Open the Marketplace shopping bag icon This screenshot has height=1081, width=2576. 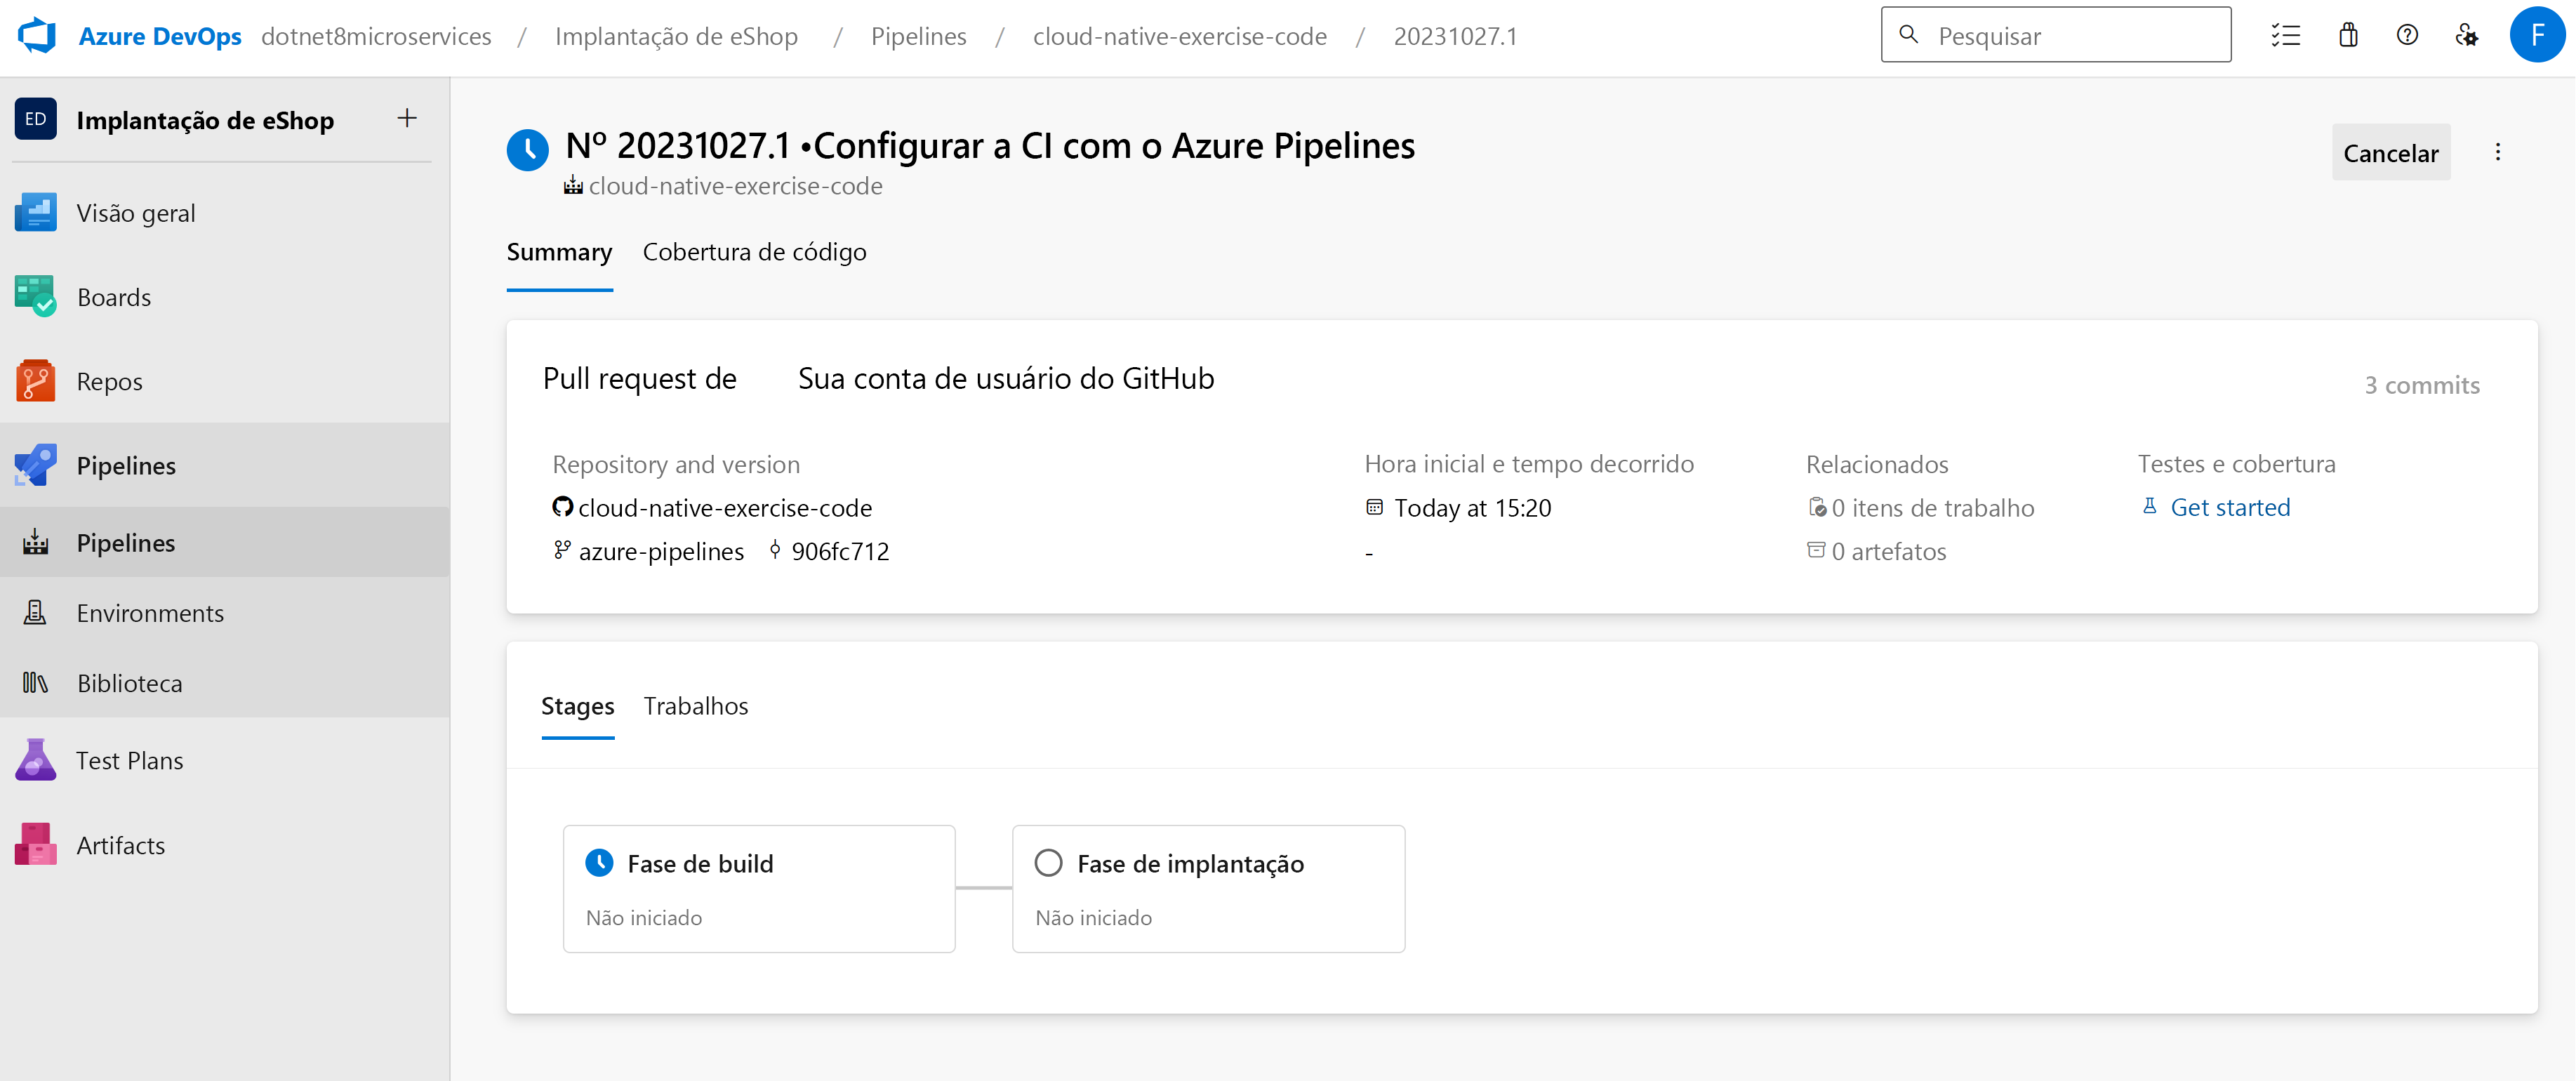point(2347,35)
